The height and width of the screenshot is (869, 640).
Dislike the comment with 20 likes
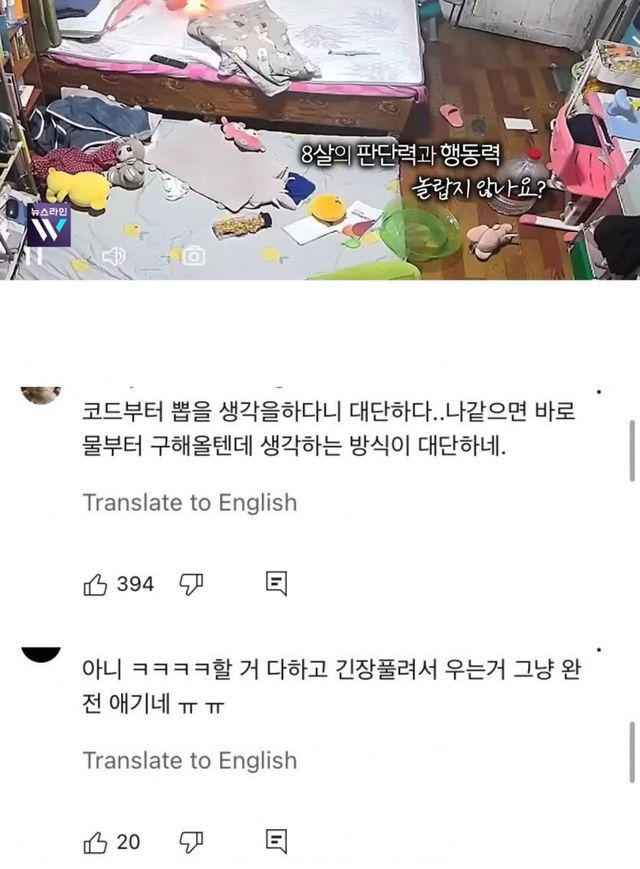191,842
